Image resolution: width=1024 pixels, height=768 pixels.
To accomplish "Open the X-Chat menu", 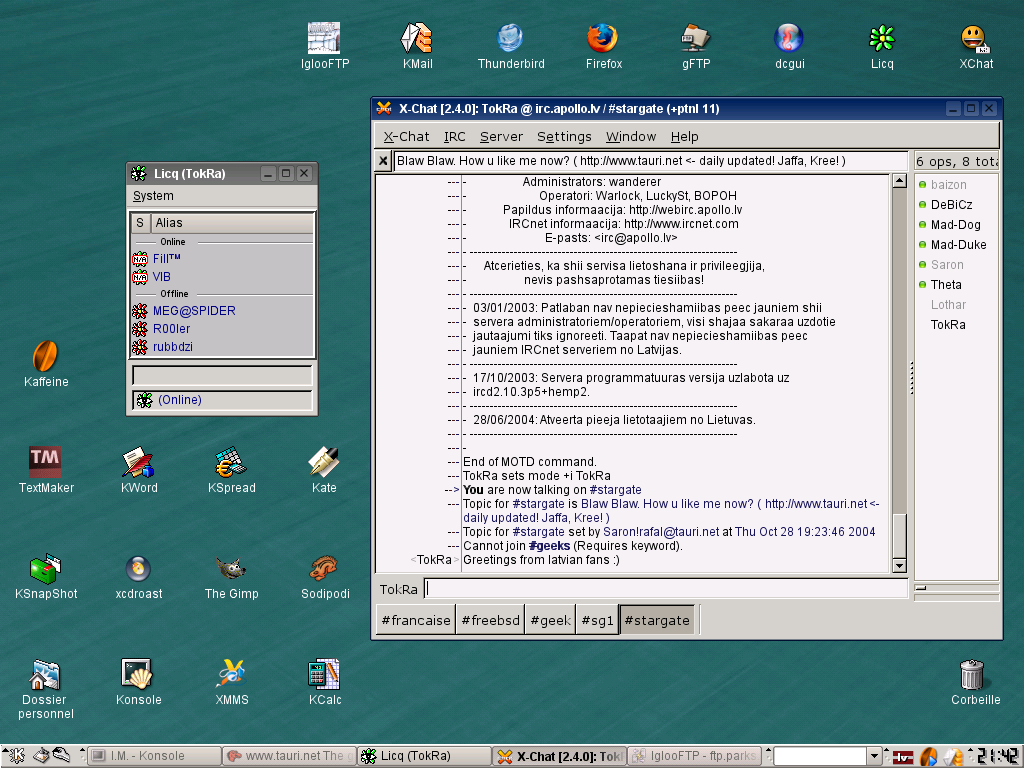I will click(x=406, y=136).
